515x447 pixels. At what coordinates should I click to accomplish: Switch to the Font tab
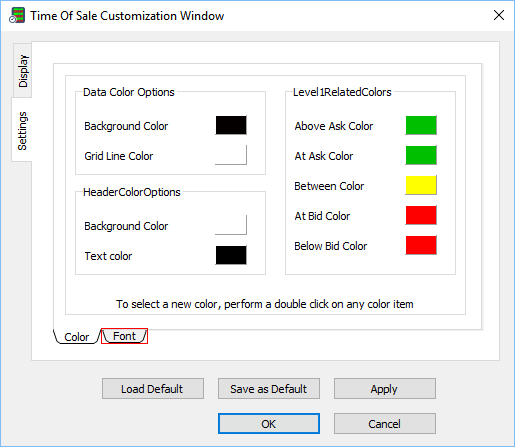(124, 336)
